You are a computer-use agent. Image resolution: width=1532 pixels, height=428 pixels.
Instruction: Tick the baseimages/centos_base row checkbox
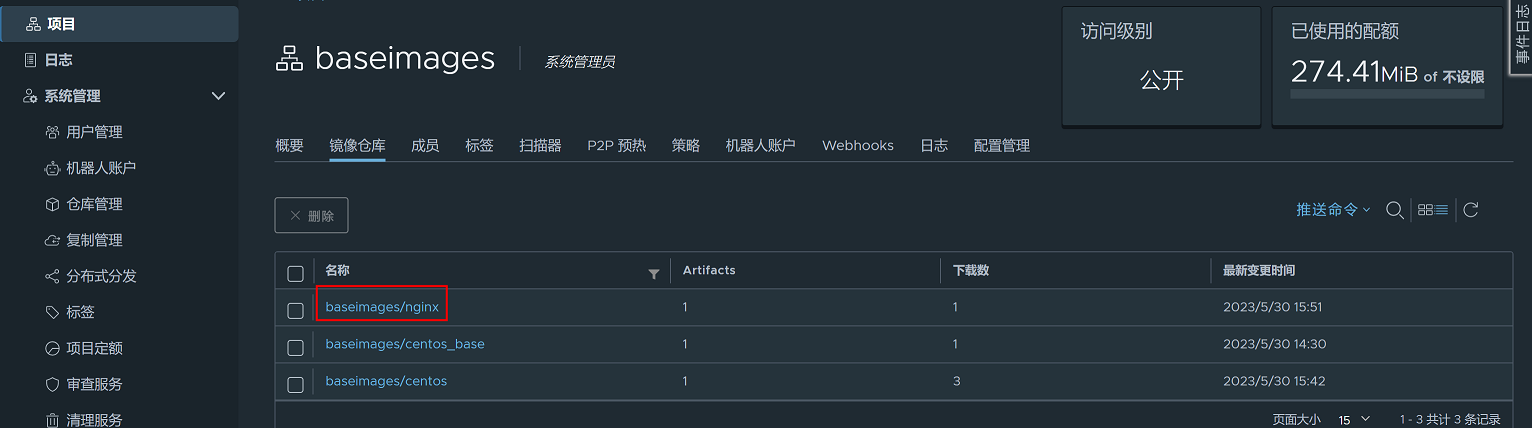[x=295, y=347]
